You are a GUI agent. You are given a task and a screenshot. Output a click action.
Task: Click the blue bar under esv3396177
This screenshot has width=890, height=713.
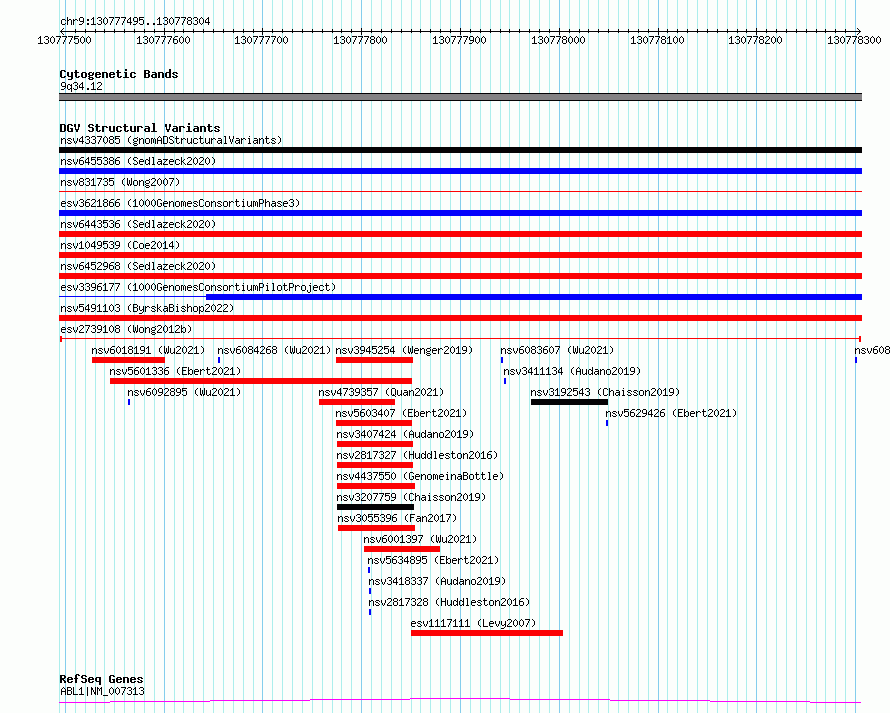click(534, 297)
